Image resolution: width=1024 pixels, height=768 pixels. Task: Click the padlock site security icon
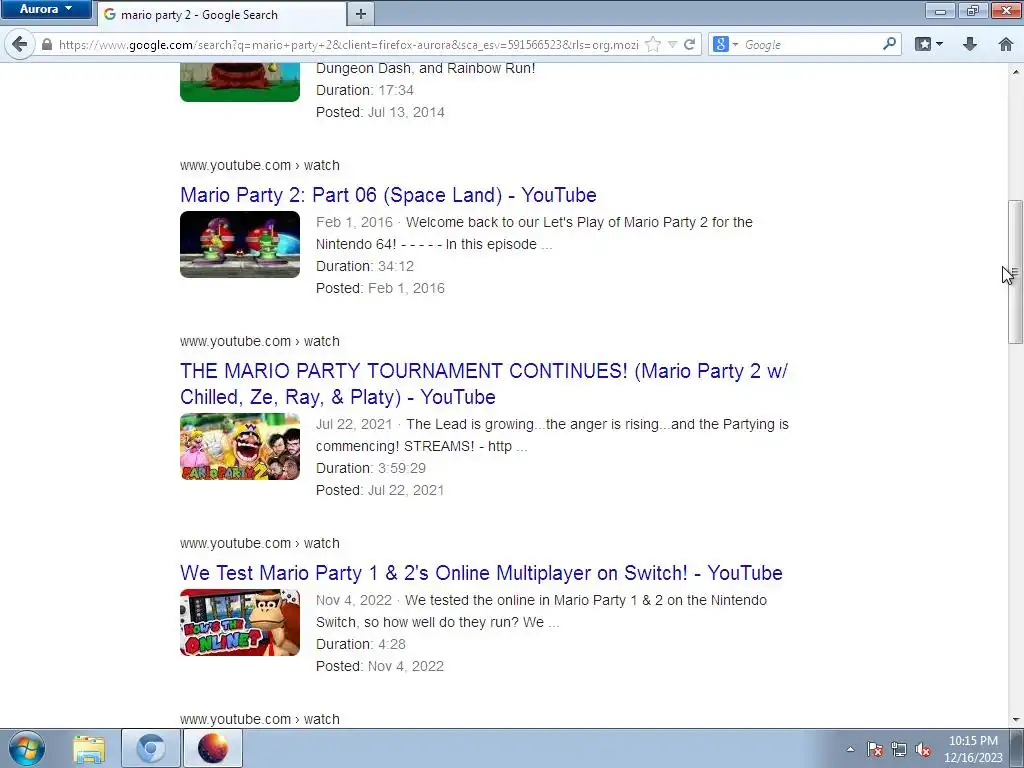pyautogui.click(x=46, y=44)
